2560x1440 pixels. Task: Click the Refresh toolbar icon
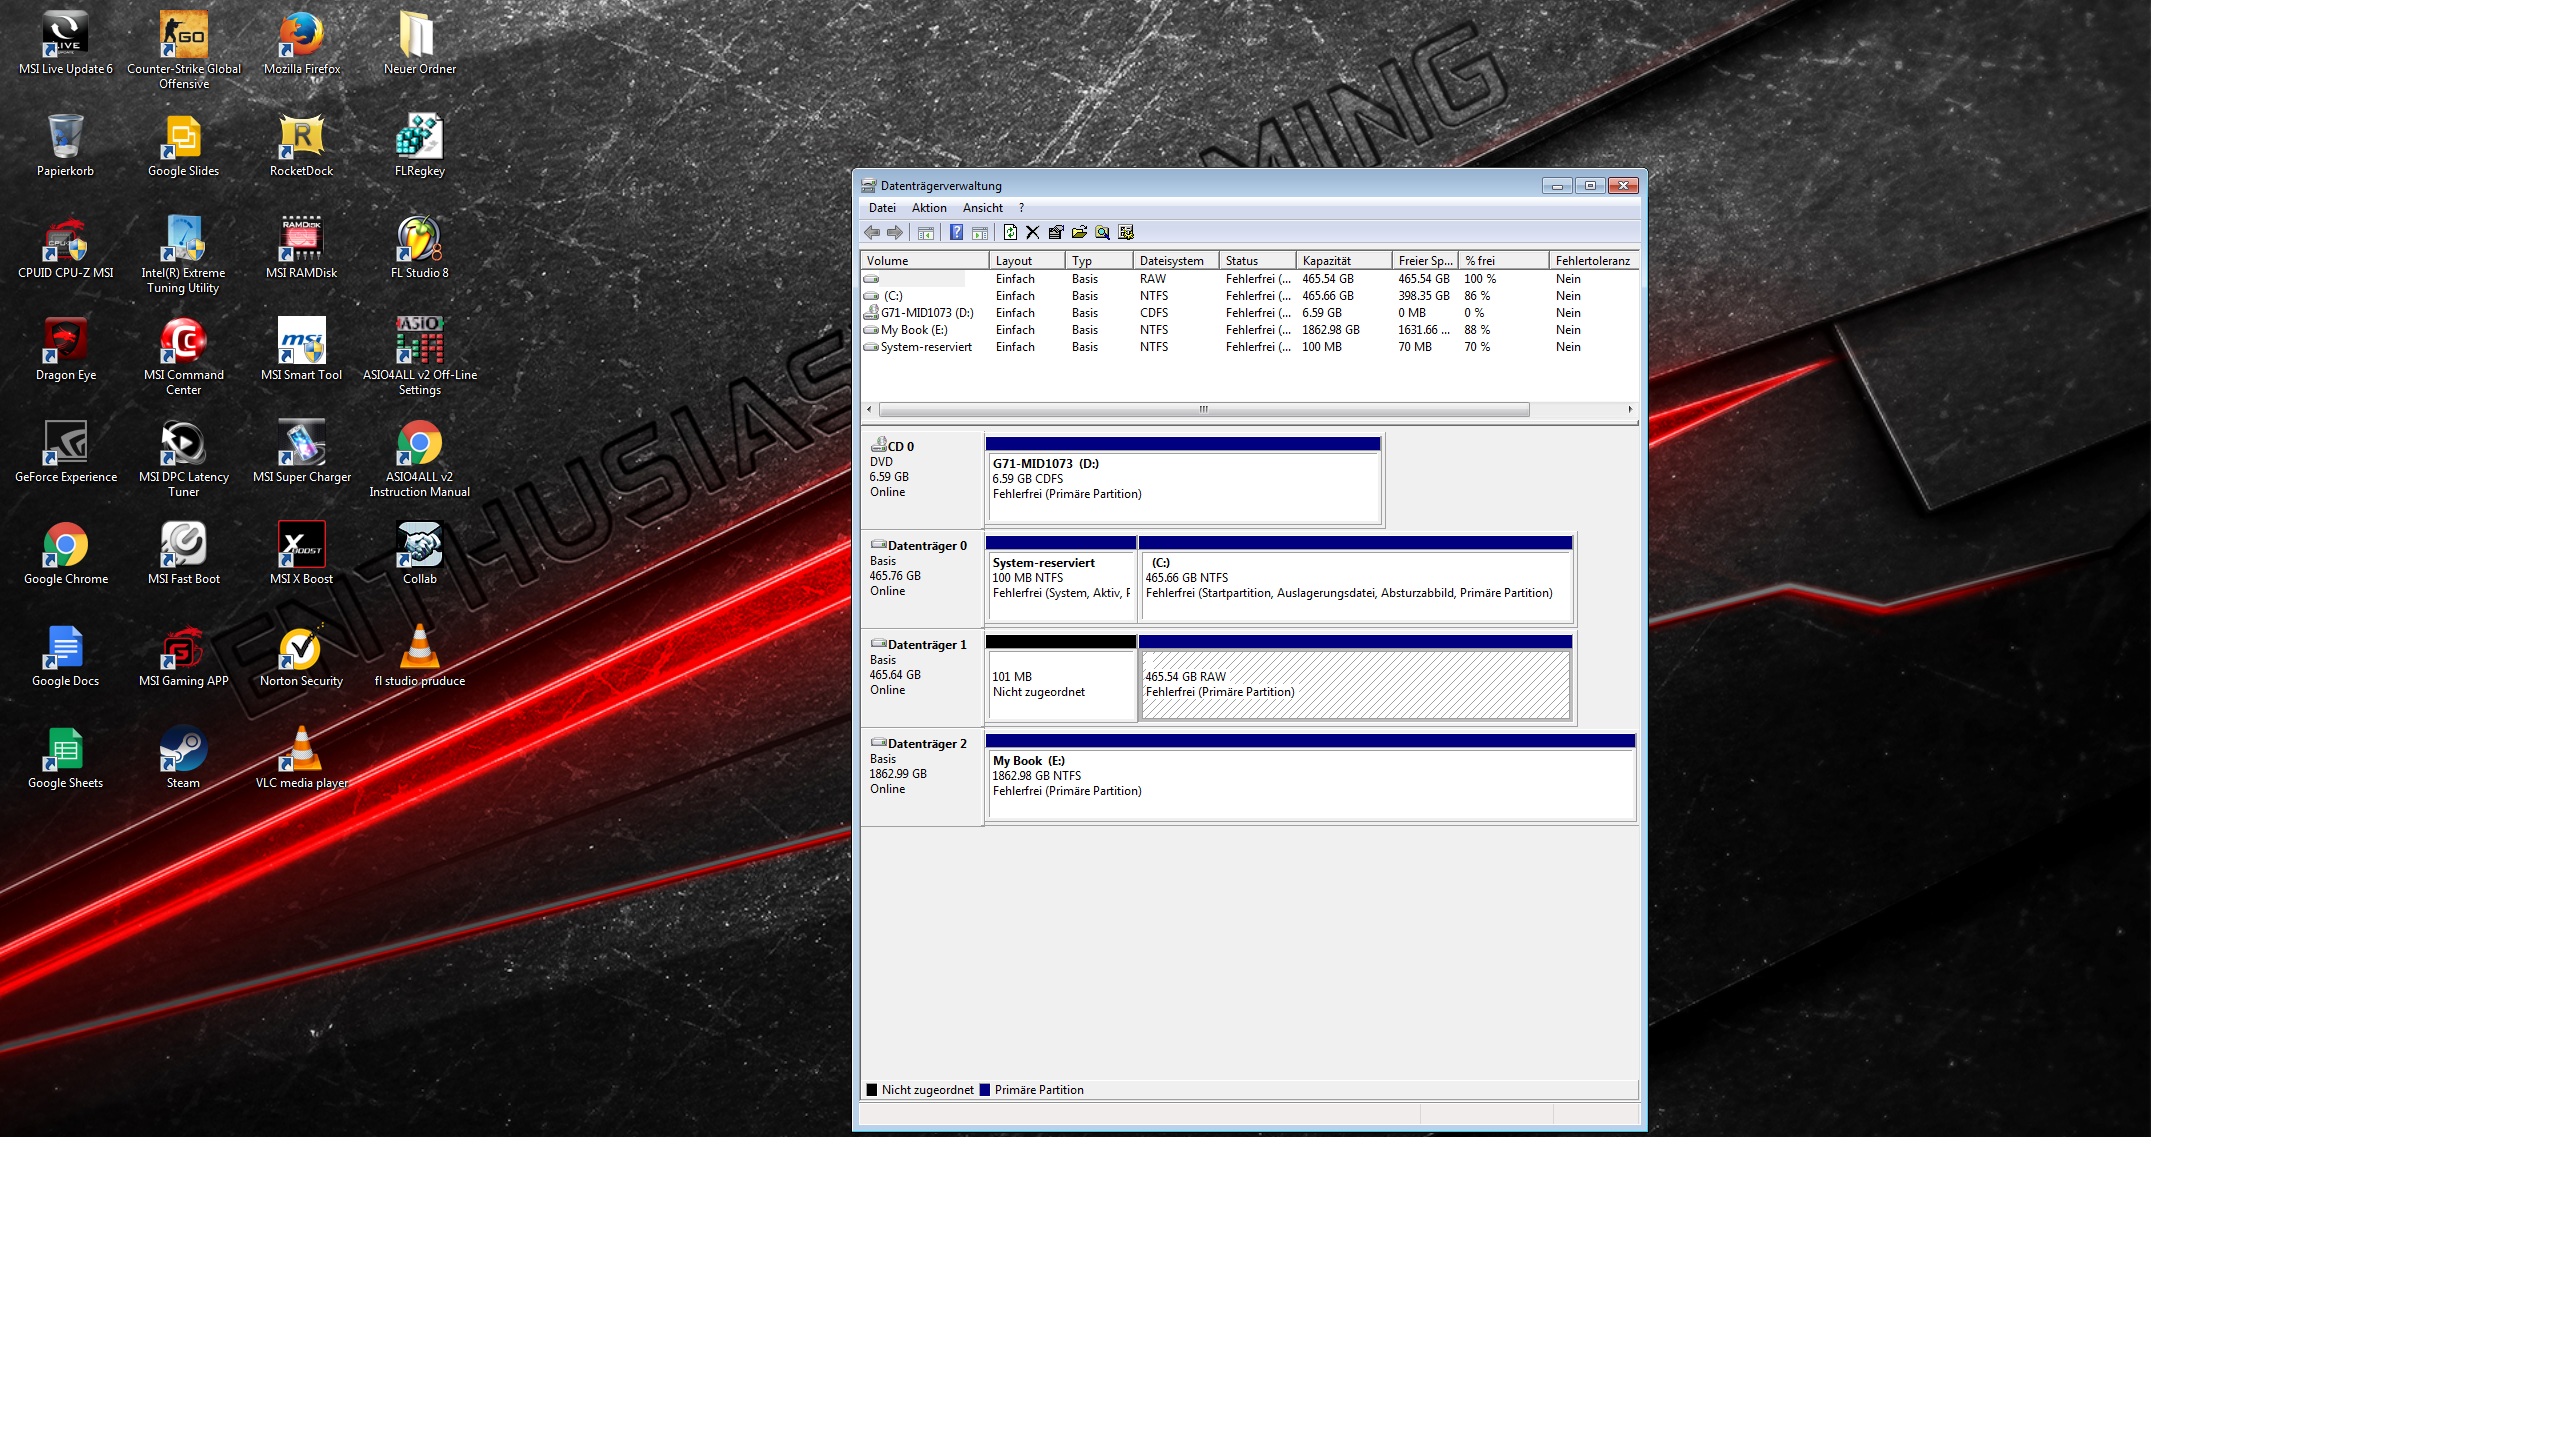tap(1010, 233)
